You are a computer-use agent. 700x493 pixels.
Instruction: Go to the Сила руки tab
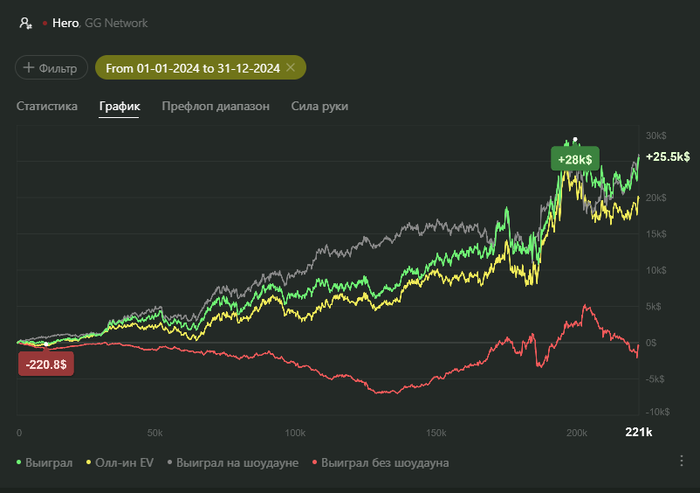click(x=320, y=106)
